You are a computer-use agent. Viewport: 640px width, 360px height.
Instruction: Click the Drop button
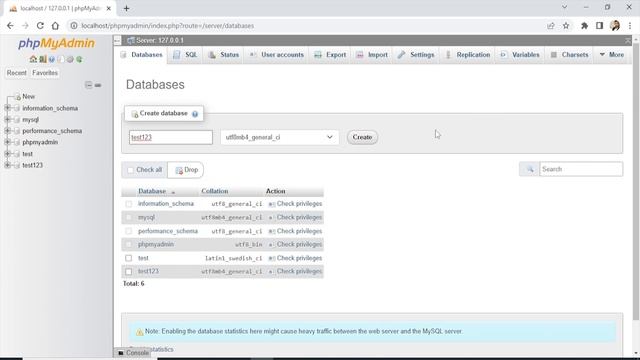click(186, 170)
